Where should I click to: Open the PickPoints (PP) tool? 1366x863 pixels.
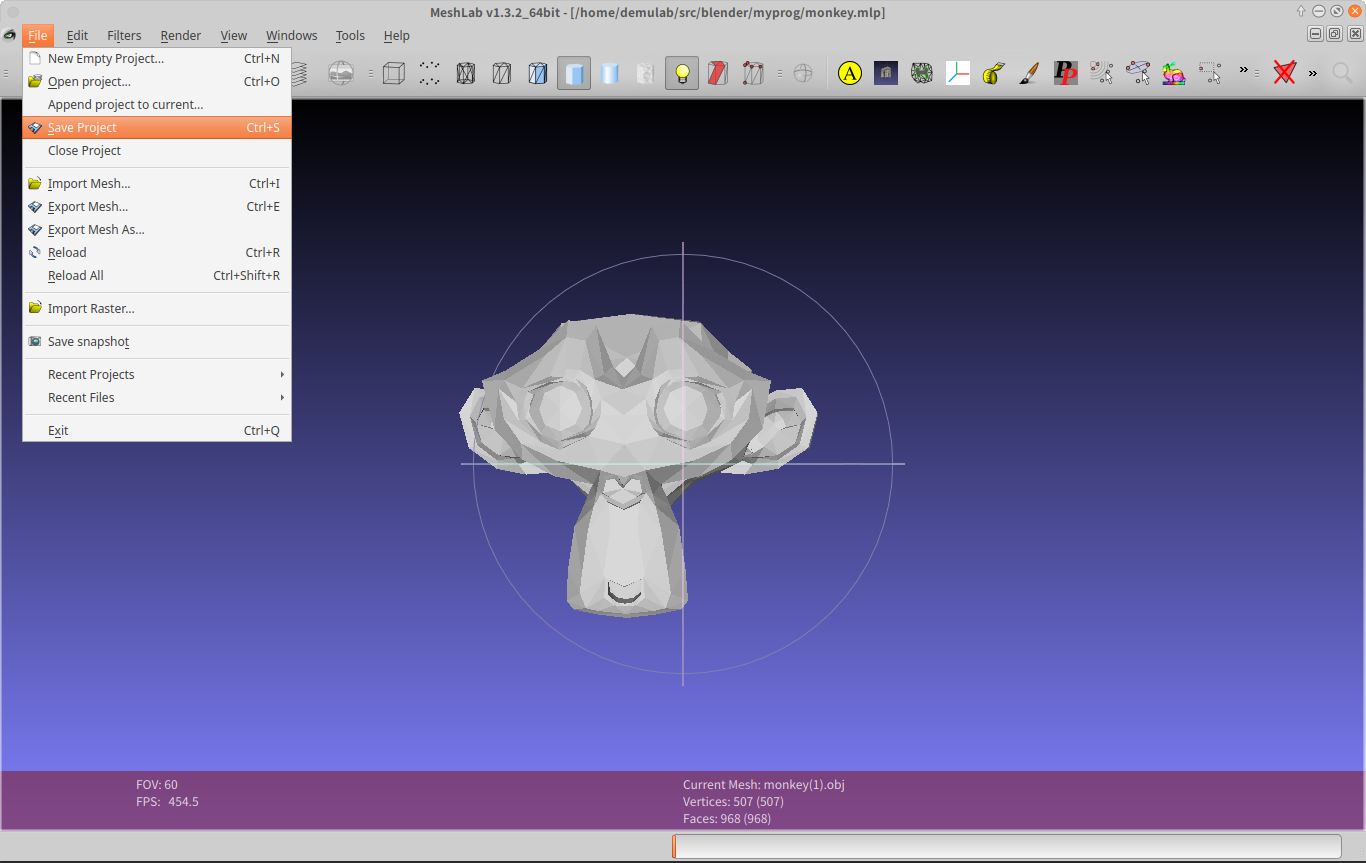coord(1066,73)
